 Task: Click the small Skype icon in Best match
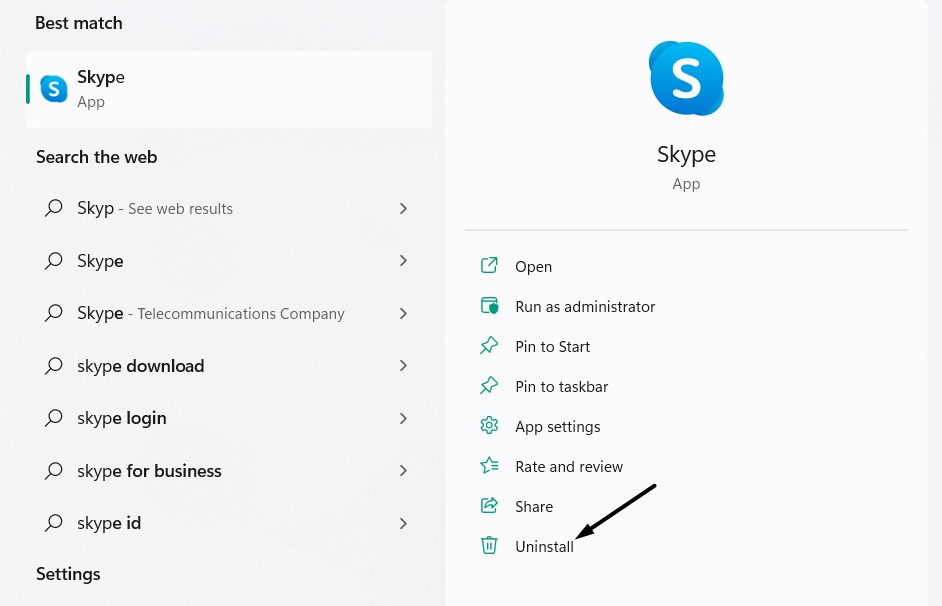tap(54, 88)
